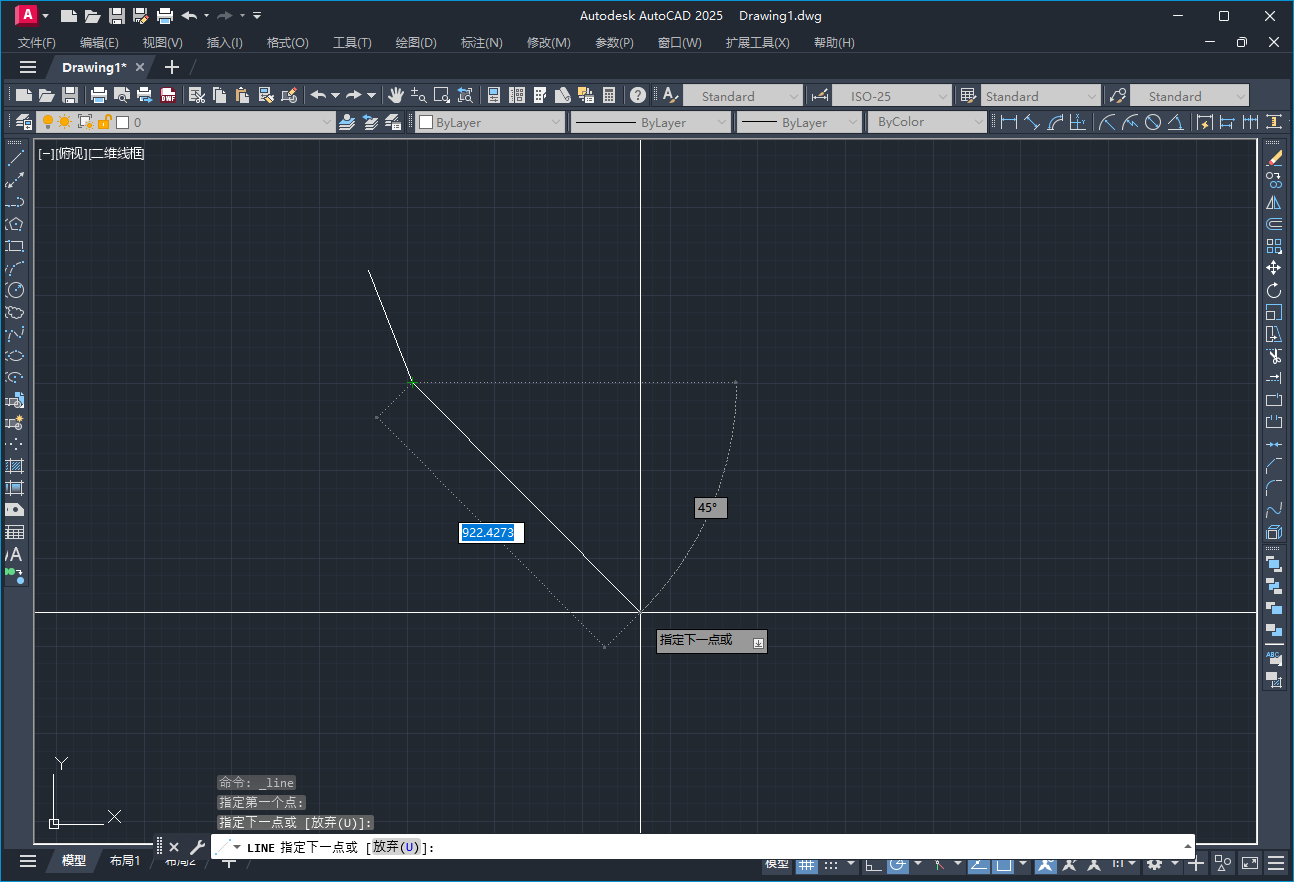The image size is (1294, 882).
Task: Click the 放弃(U) command option
Action: (x=397, y=847)
